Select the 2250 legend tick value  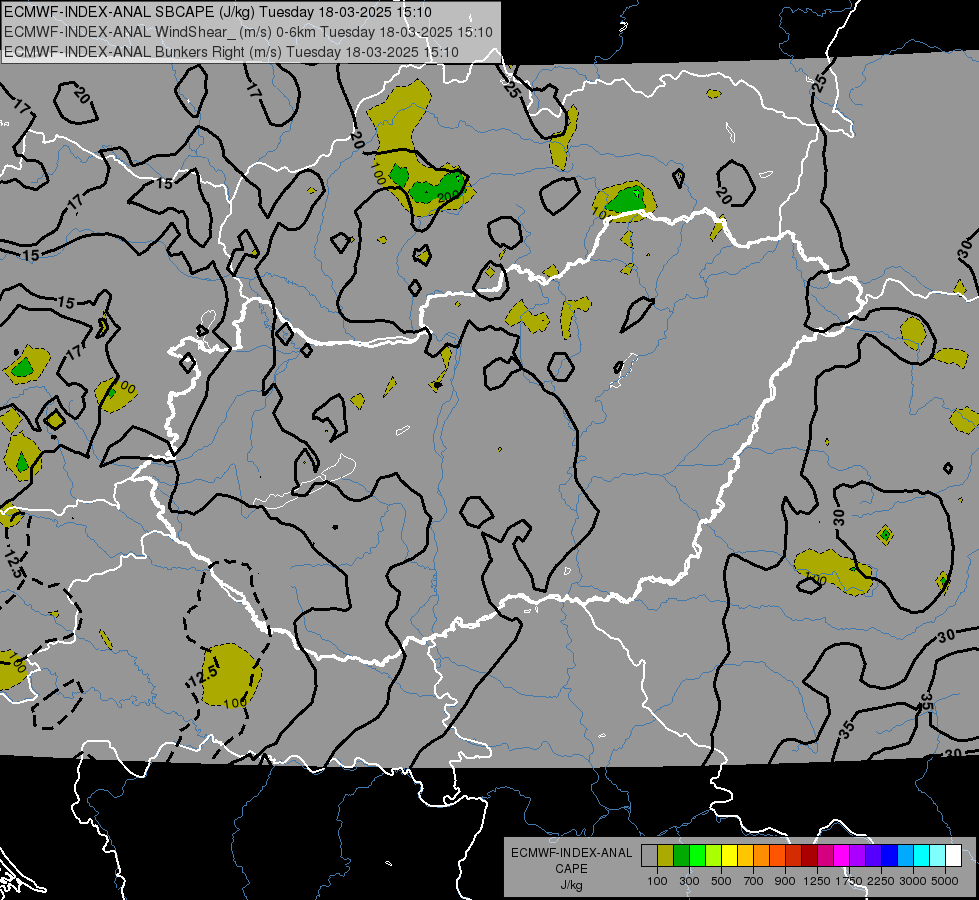click(881, 881)
